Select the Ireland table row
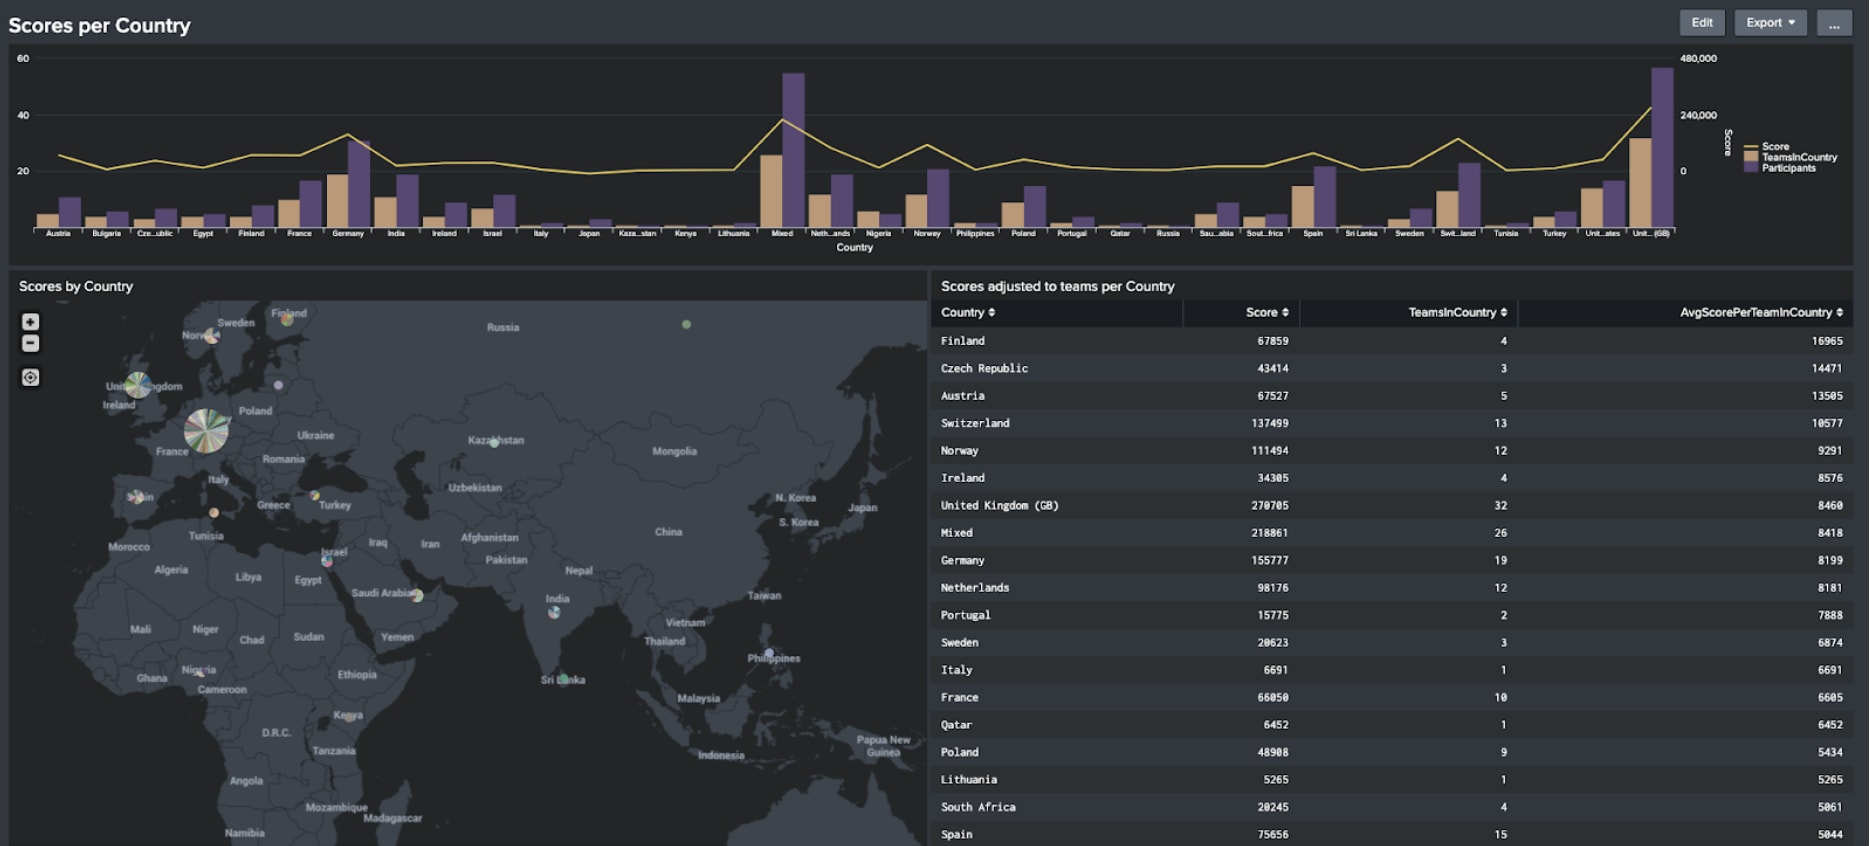Viewport: 1870px width, 846px height. point(1391,478)
